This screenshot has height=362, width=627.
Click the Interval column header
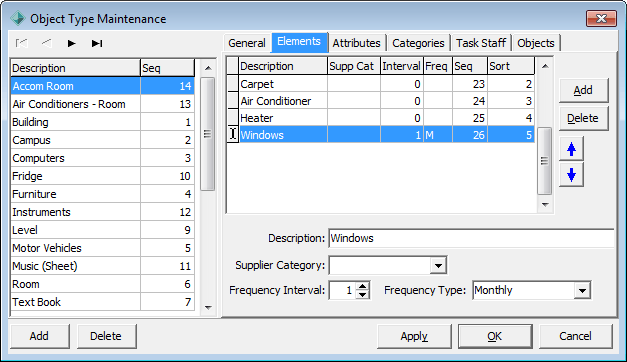click(401, 66)
